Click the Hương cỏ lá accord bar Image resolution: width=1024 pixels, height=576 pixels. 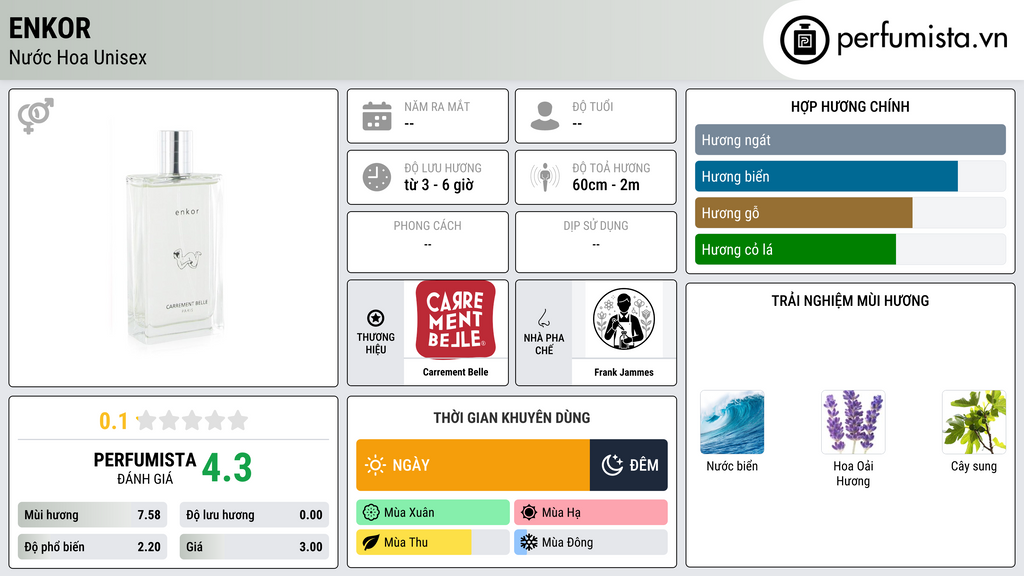pos(850,249)
